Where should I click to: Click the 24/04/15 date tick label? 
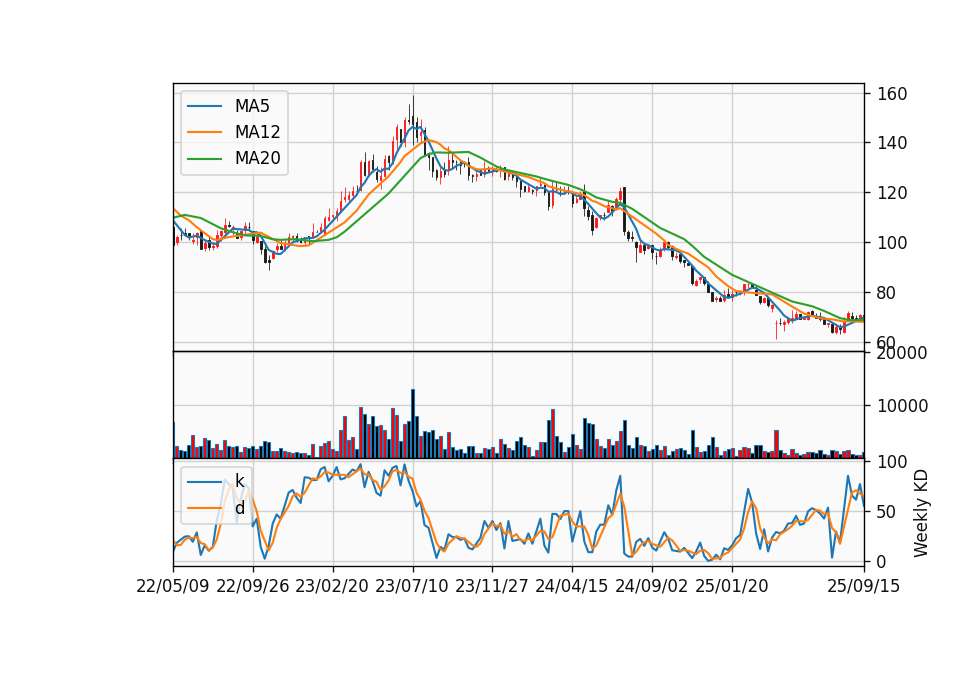(x=572, y=586)
